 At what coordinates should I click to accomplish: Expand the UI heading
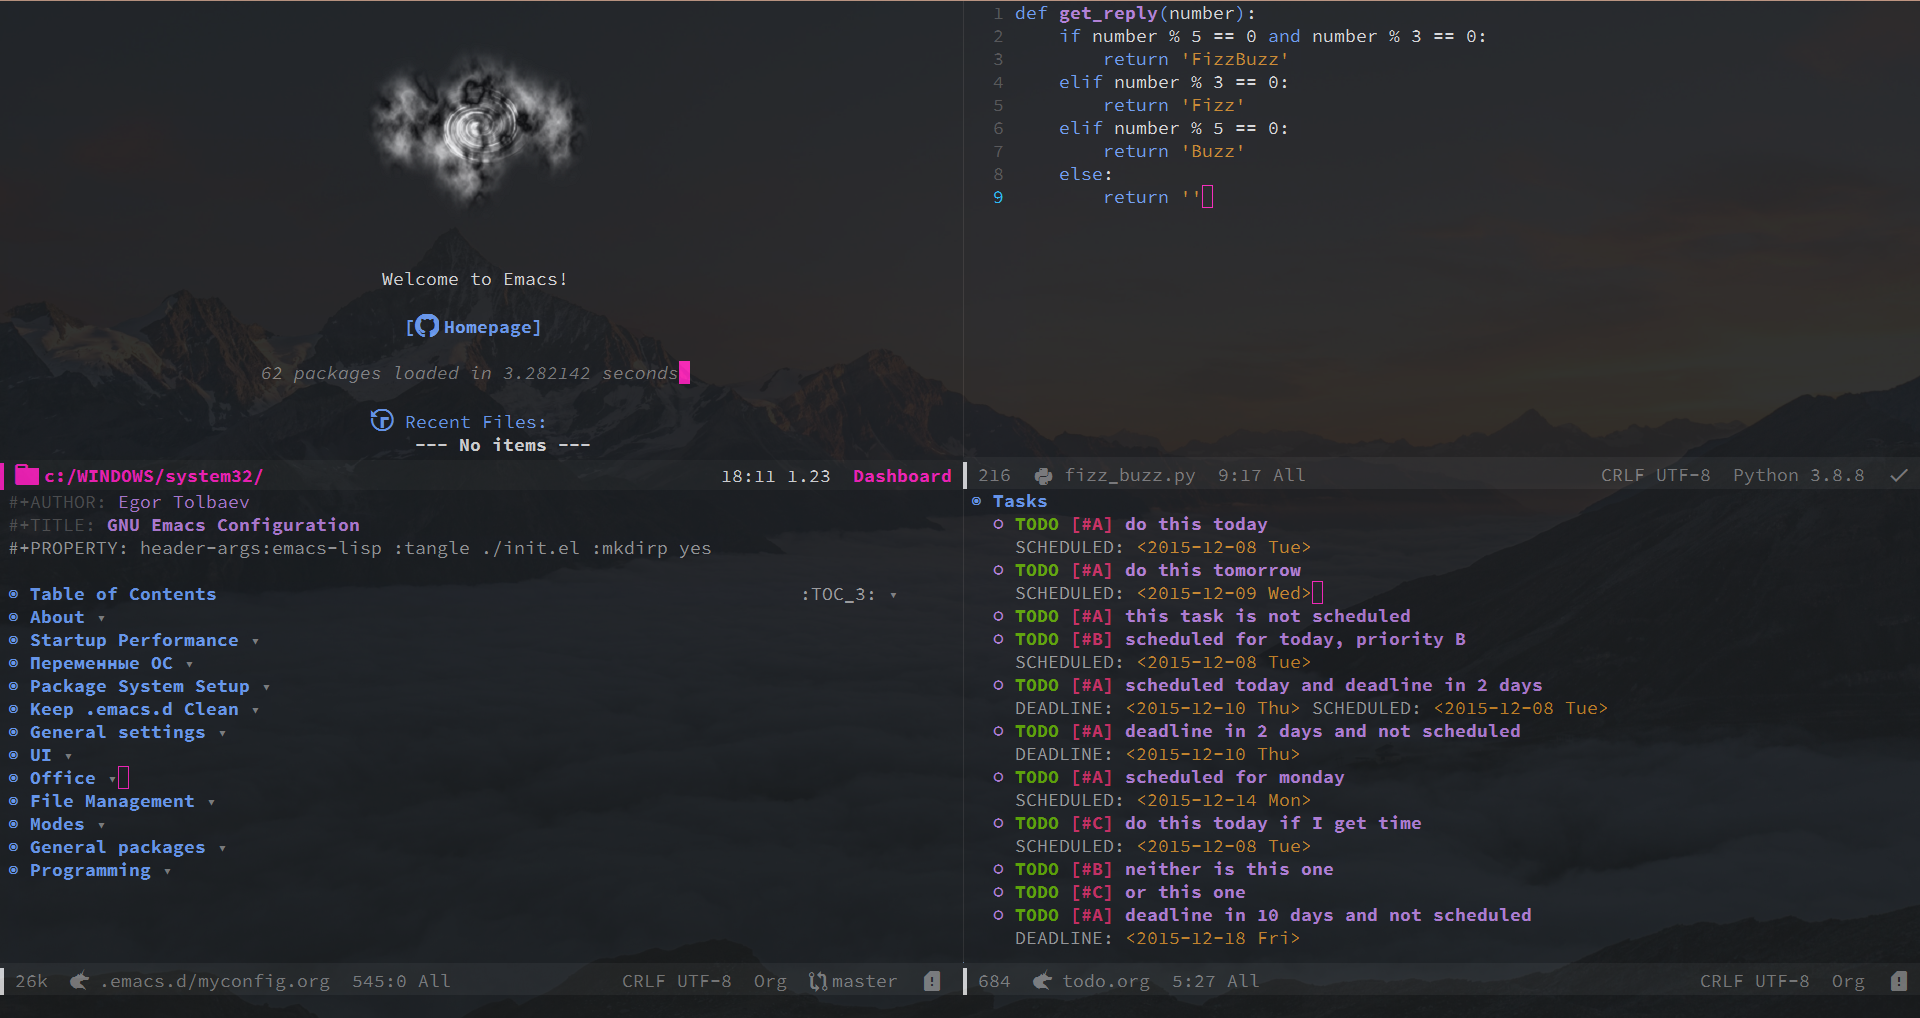point(68,756)
